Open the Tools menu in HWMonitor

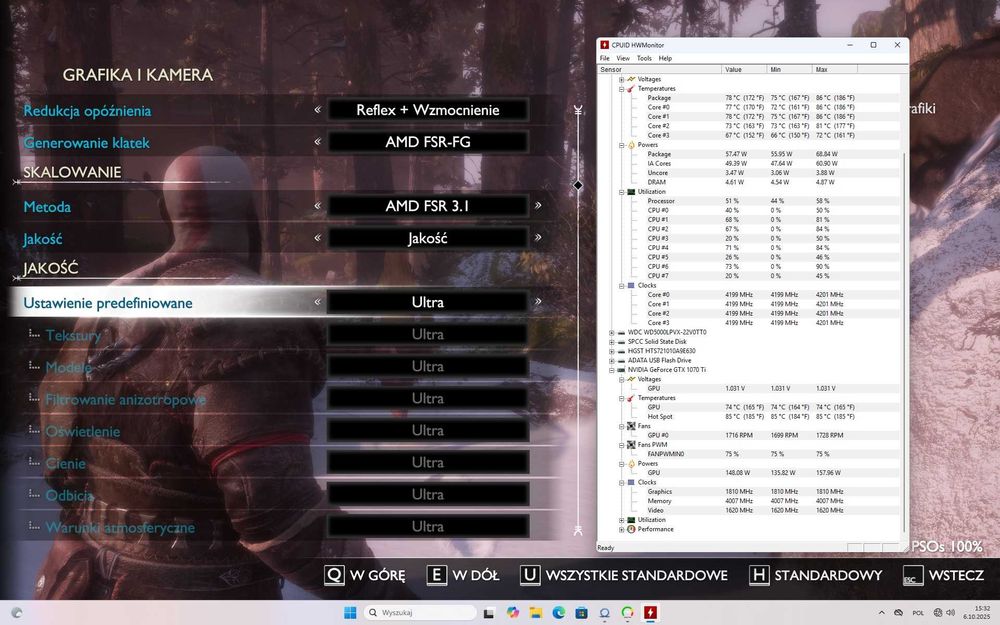point(644,58)
